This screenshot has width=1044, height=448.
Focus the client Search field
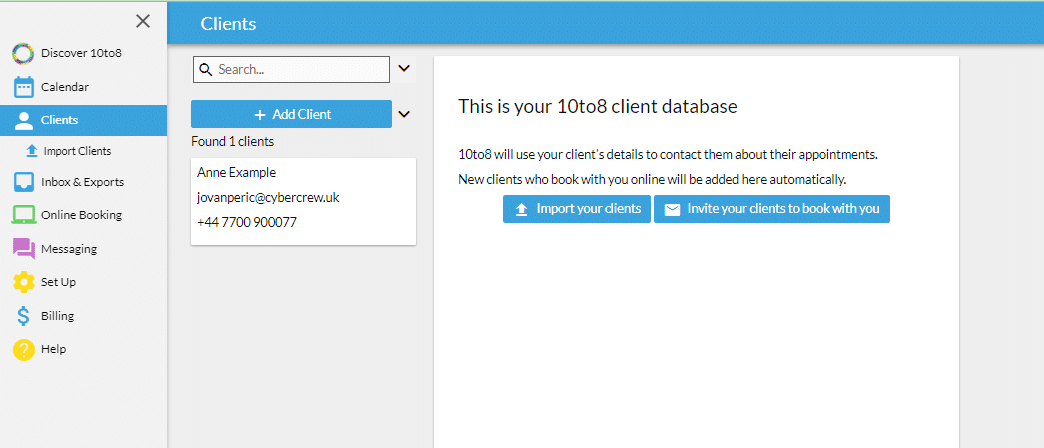coord(291,69)
